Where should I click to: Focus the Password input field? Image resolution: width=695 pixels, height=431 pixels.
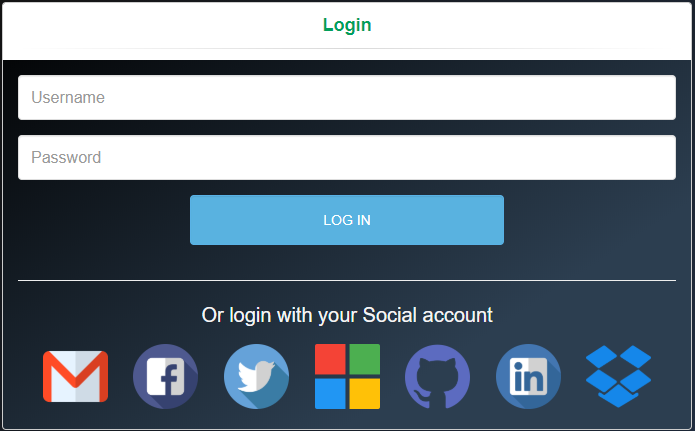[x=347, y=157]
